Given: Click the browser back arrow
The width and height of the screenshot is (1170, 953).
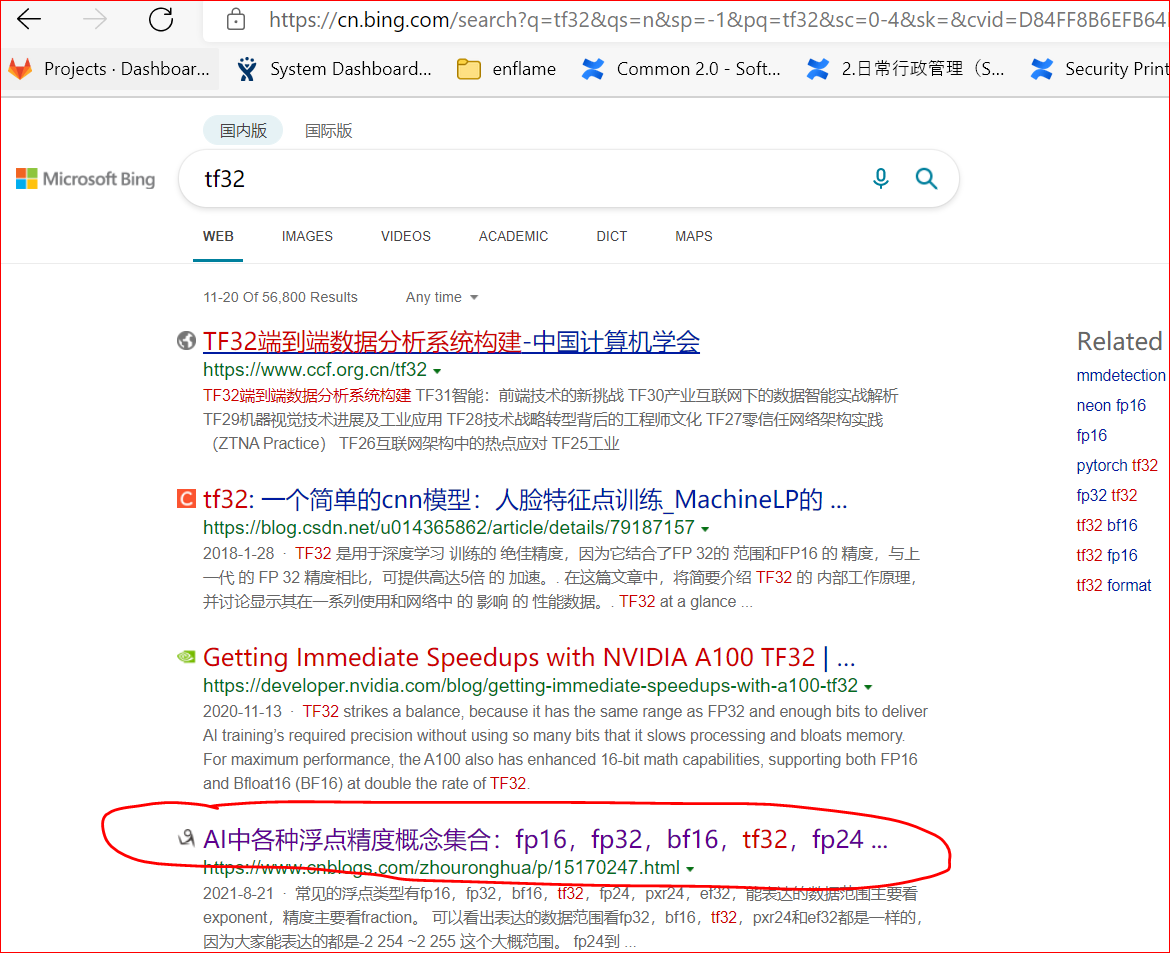Looking at the screenshot, I should 29,19.
